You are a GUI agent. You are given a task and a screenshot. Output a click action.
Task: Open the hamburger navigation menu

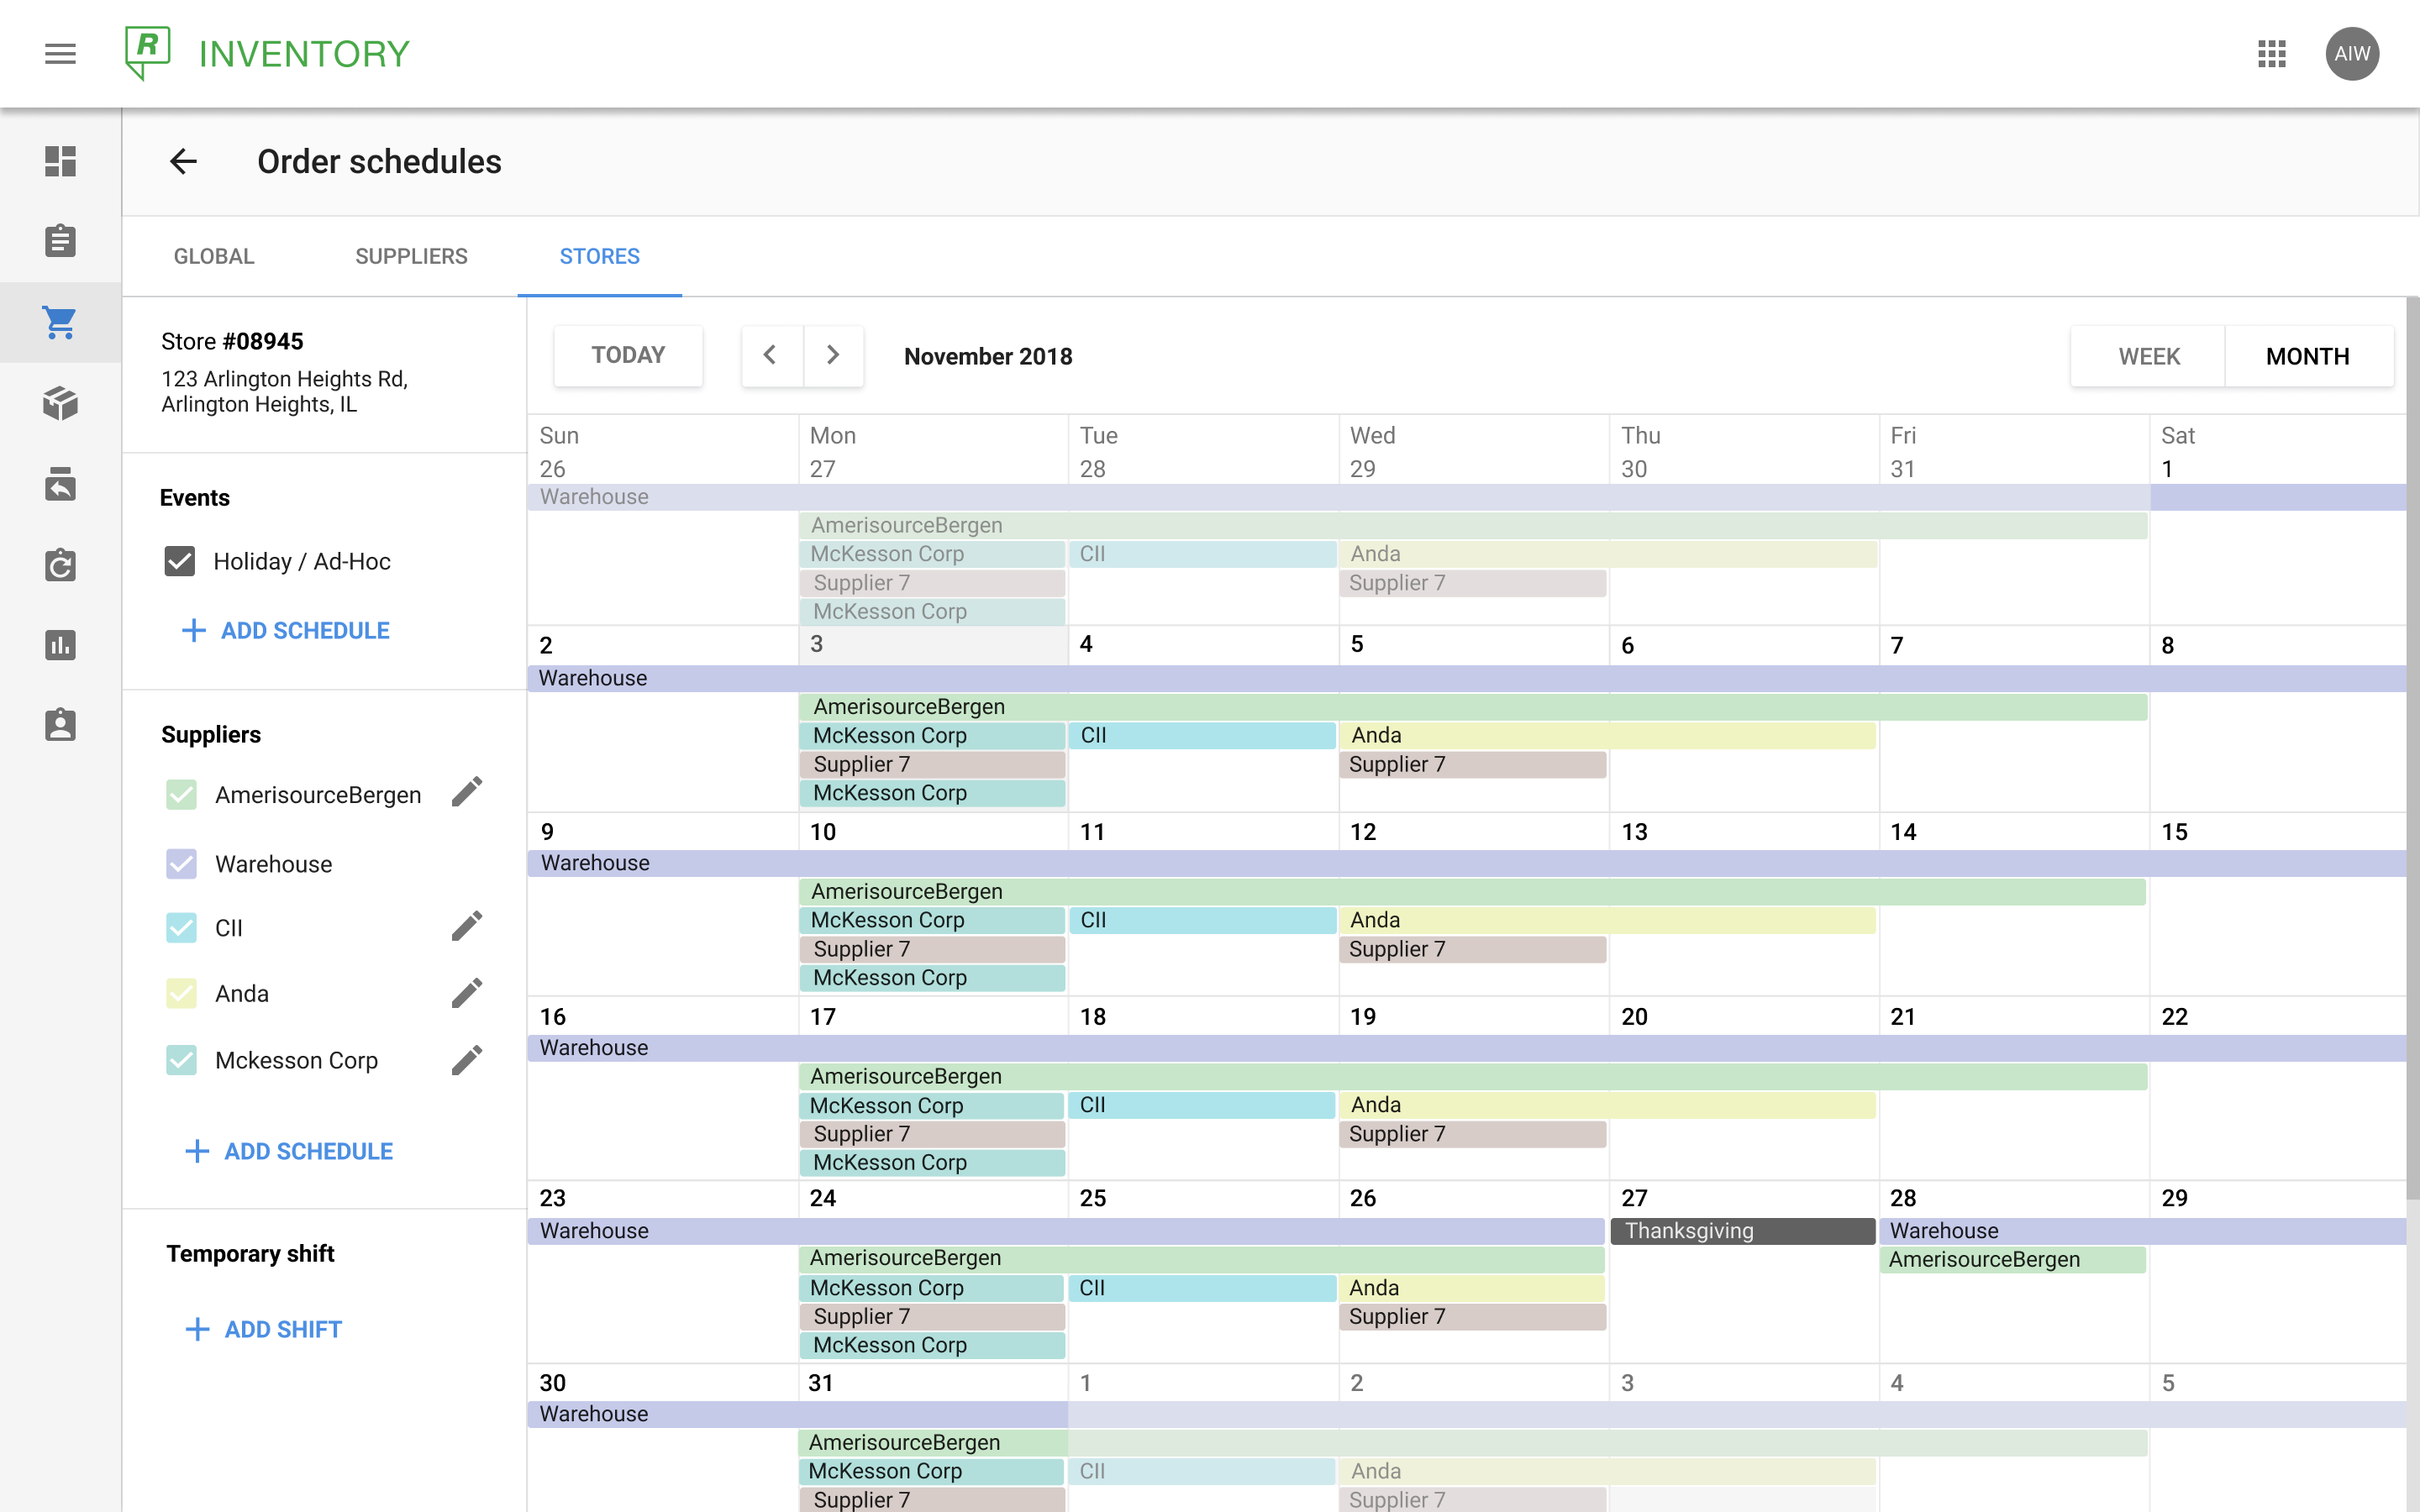coord(60,54)
